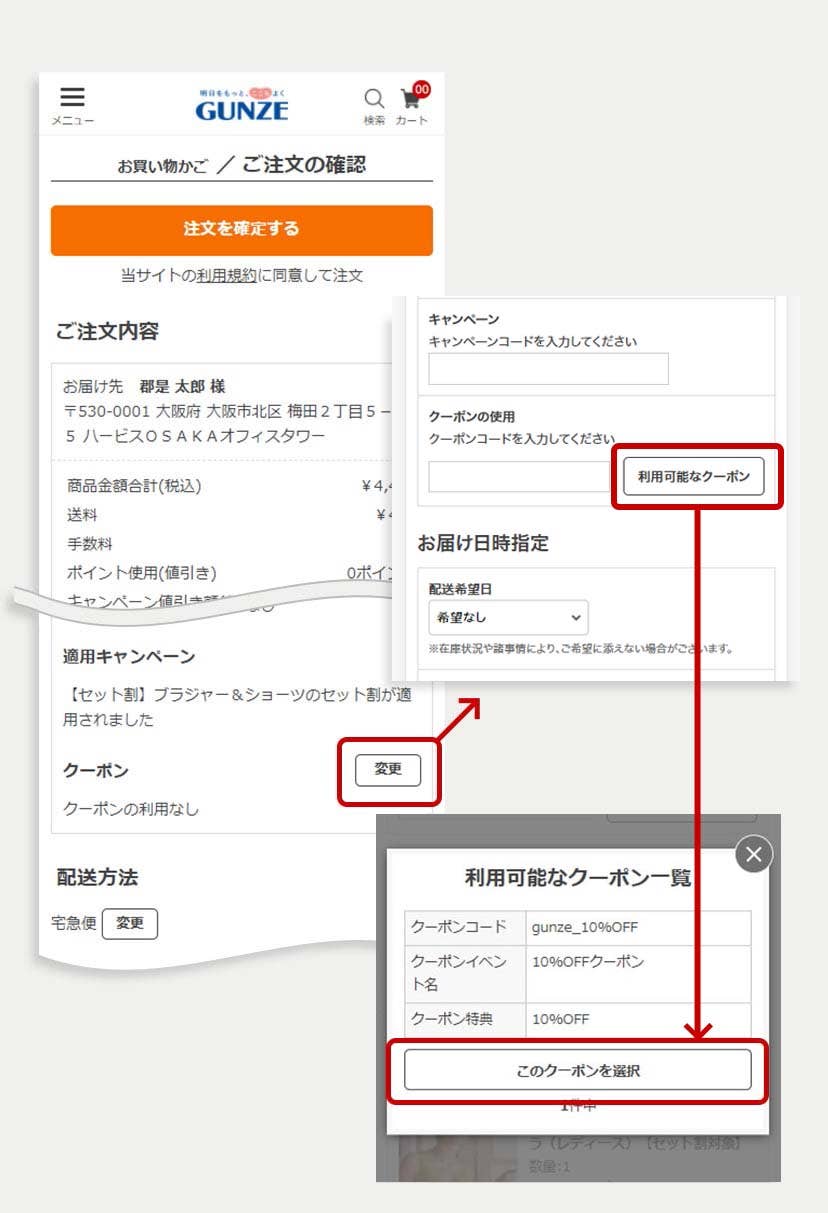Click the キャンペーンコード input field
The image size is (828, 1213).
[x=547, y=368]
